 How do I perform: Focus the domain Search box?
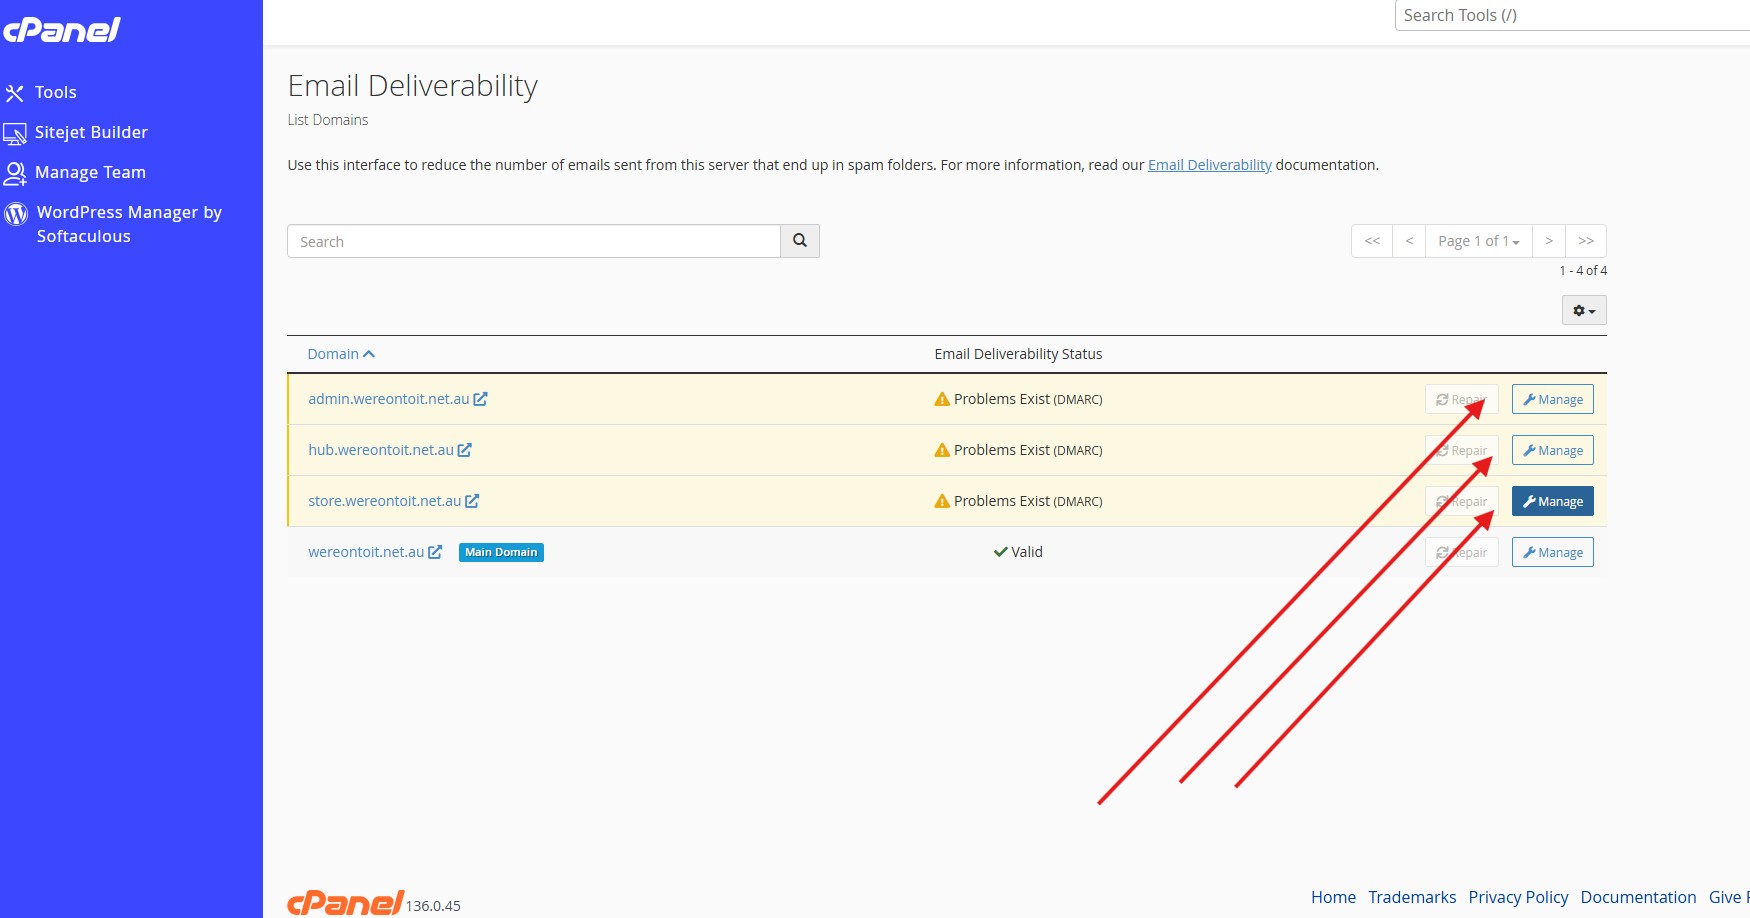534,241
